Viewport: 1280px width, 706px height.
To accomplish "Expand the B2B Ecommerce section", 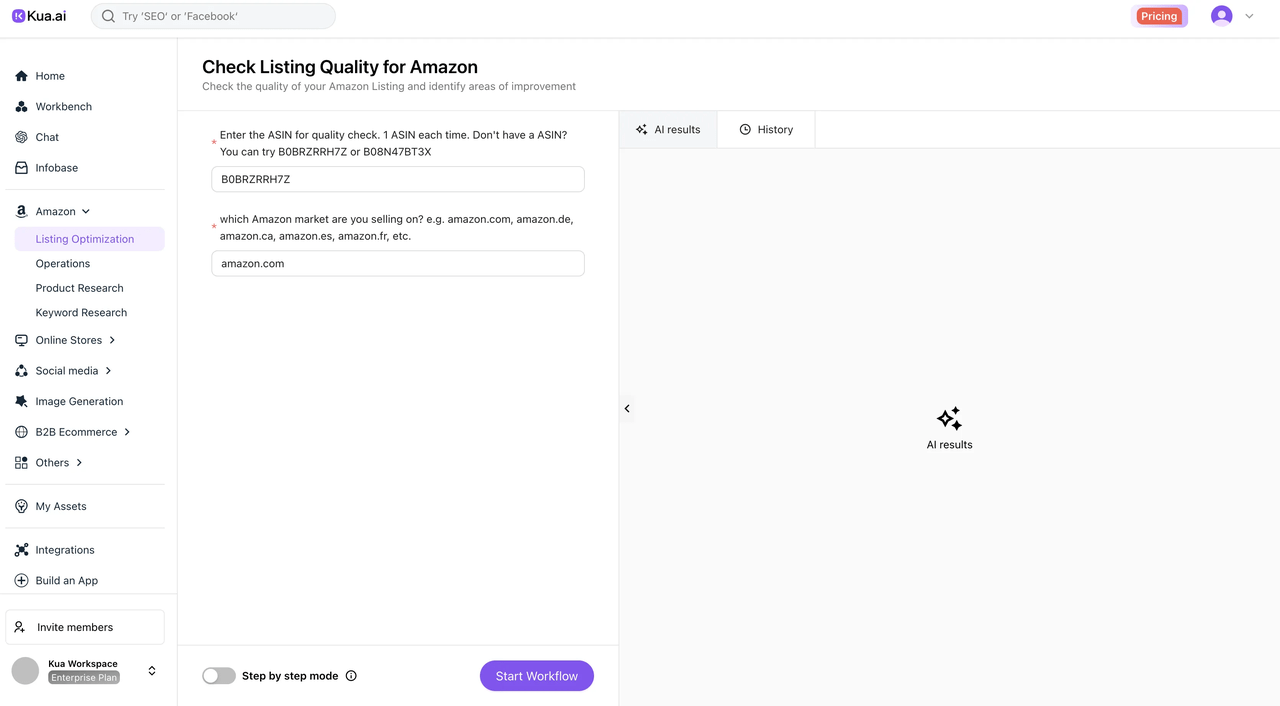I will (x=127, y=432).
